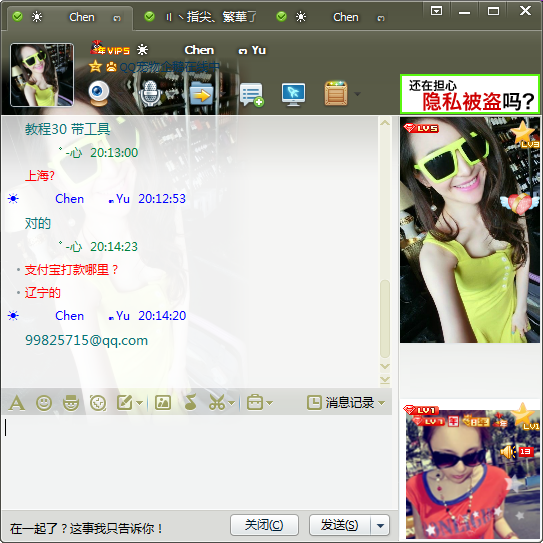Viewport: 543px width, 543px height.
Task: Open the 隐私被盗吗 advertisement banner
Action: tap(470, 94)
